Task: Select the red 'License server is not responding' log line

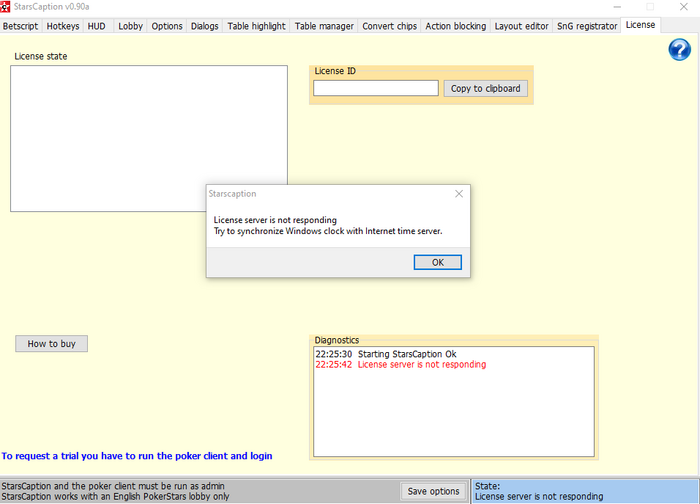Action: [400, 364]
